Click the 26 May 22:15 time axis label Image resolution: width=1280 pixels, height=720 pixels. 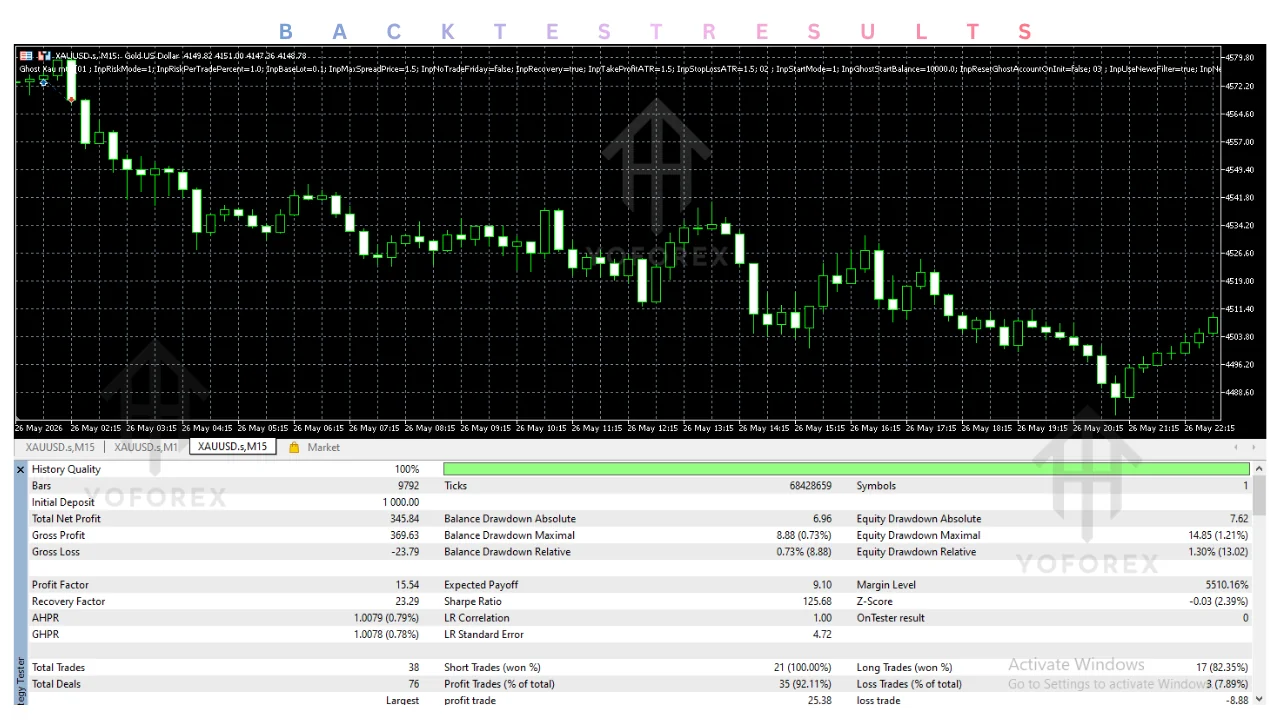click(x=1209, y=428)
